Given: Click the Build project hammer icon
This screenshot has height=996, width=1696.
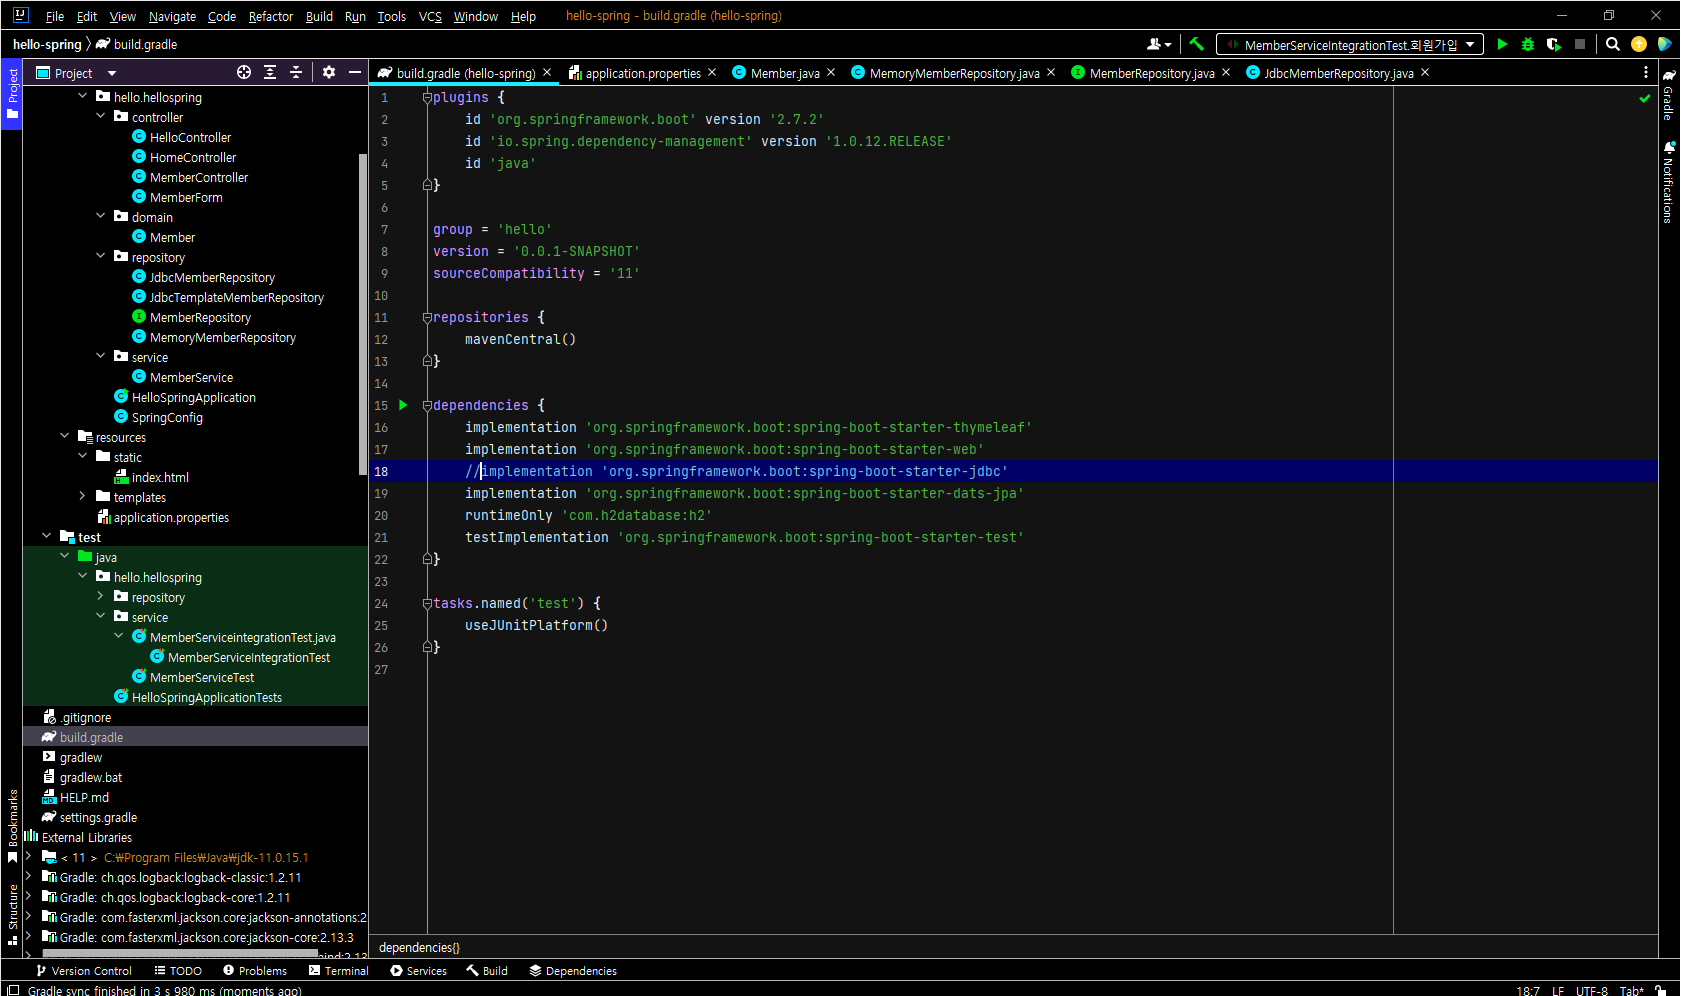Looking at the screenshot, I should point(1195,44).
